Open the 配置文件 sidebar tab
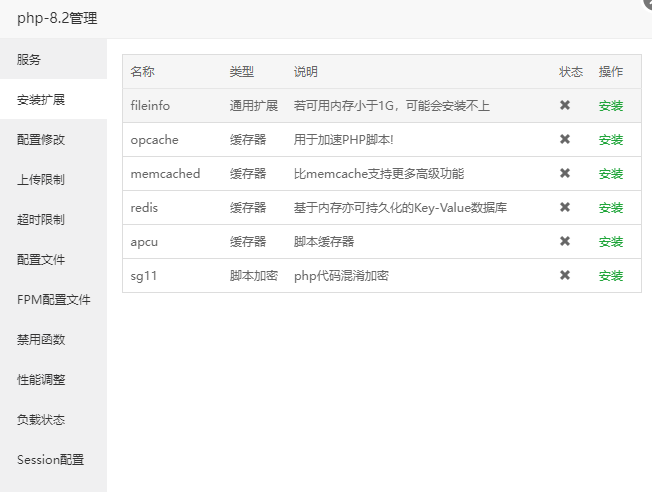The image size is (652, 492). coord(53,260)
